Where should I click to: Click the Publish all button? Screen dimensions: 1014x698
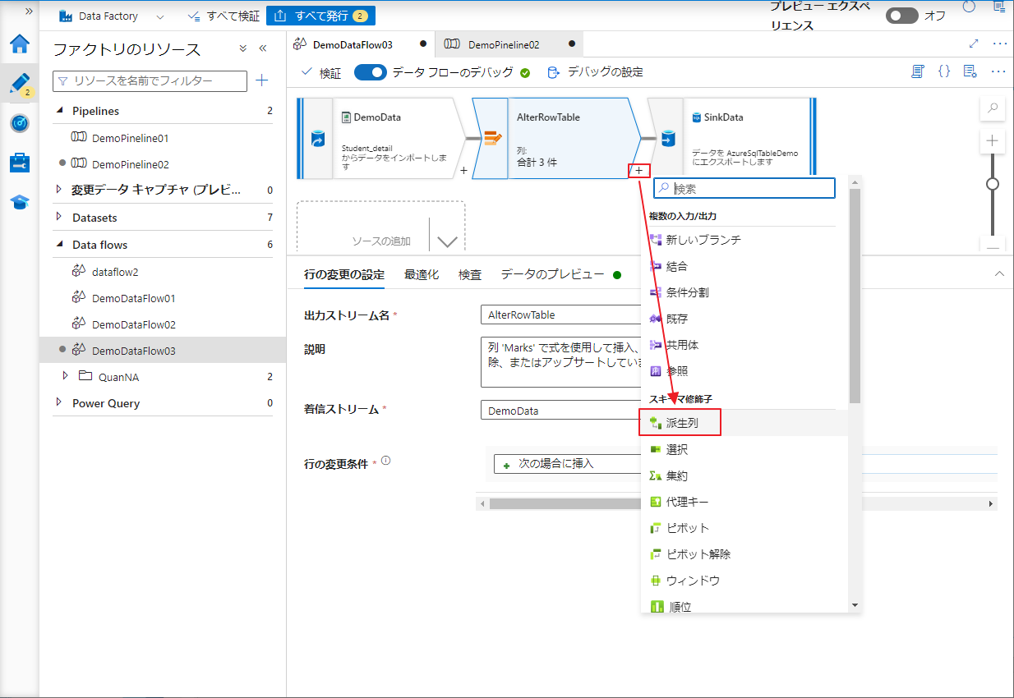click(321, 16)
